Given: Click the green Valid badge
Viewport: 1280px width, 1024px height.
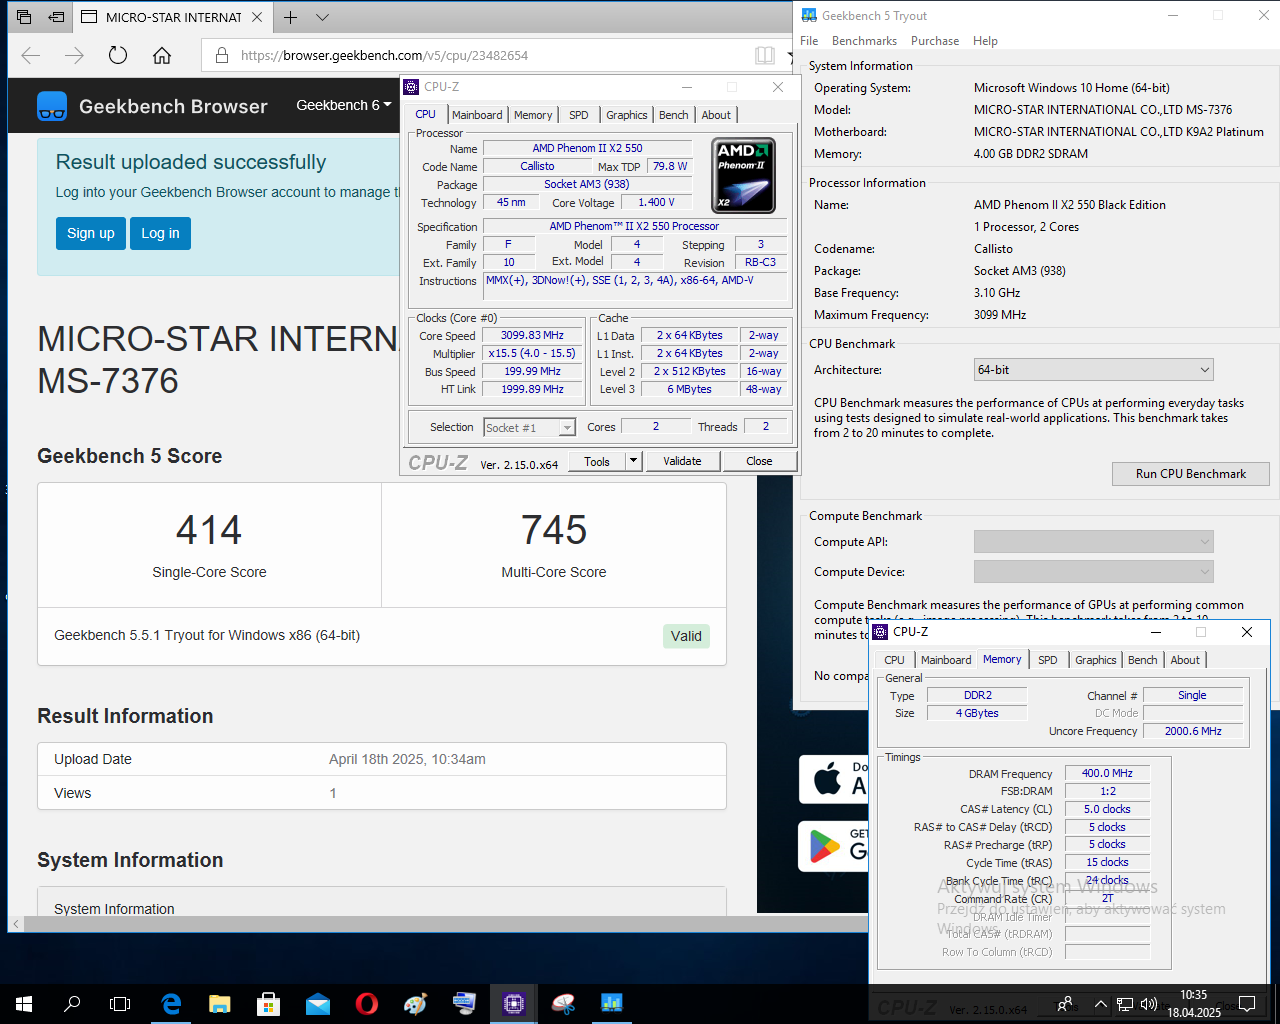Looking at the screenshot, I should pos(686,636).
